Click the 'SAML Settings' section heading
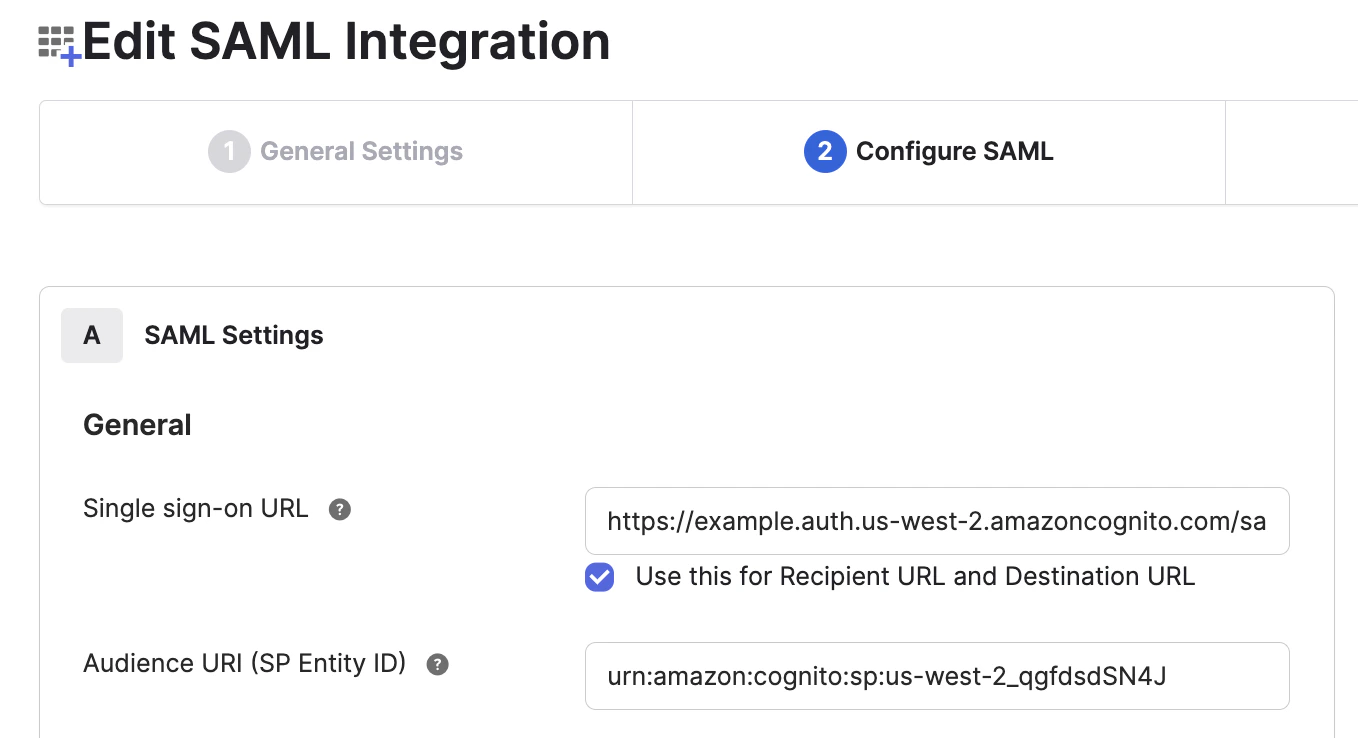 [x=234, y=335]
